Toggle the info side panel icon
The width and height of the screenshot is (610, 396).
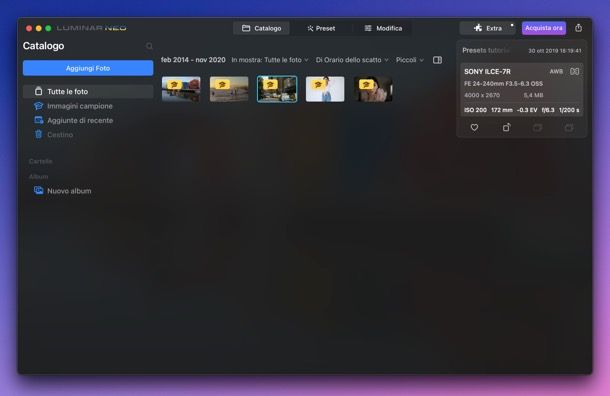pos(437,60)
